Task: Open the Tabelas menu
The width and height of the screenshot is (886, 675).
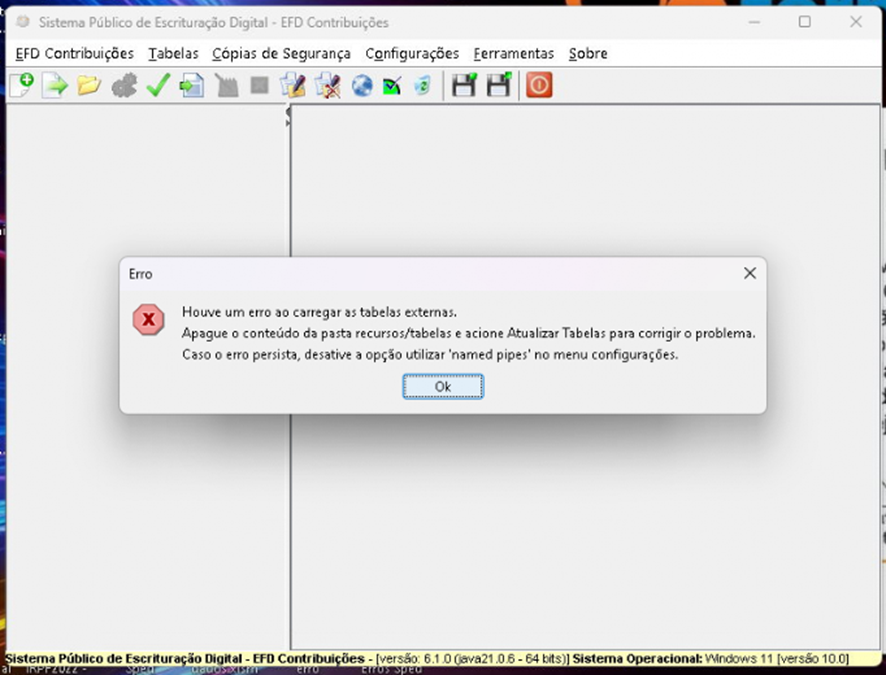Action: pyautogui.click(x=173, y=54)
